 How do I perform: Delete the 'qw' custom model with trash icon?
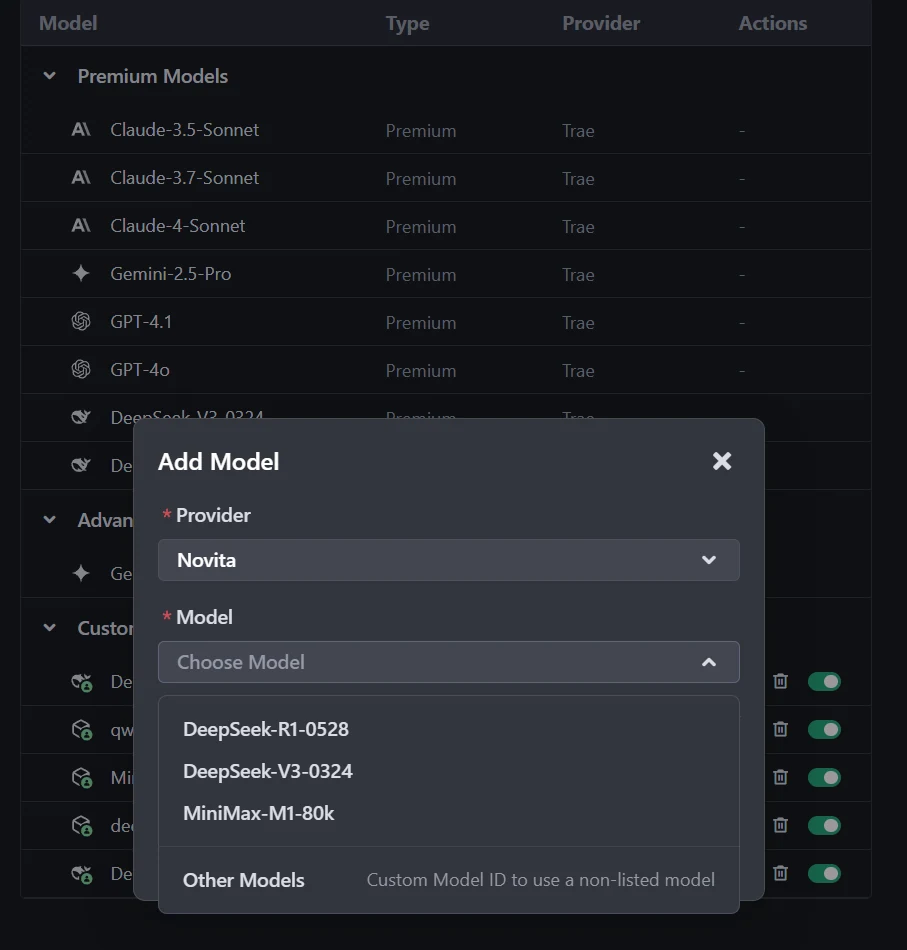pyautogui.click(x=780, y=729)
